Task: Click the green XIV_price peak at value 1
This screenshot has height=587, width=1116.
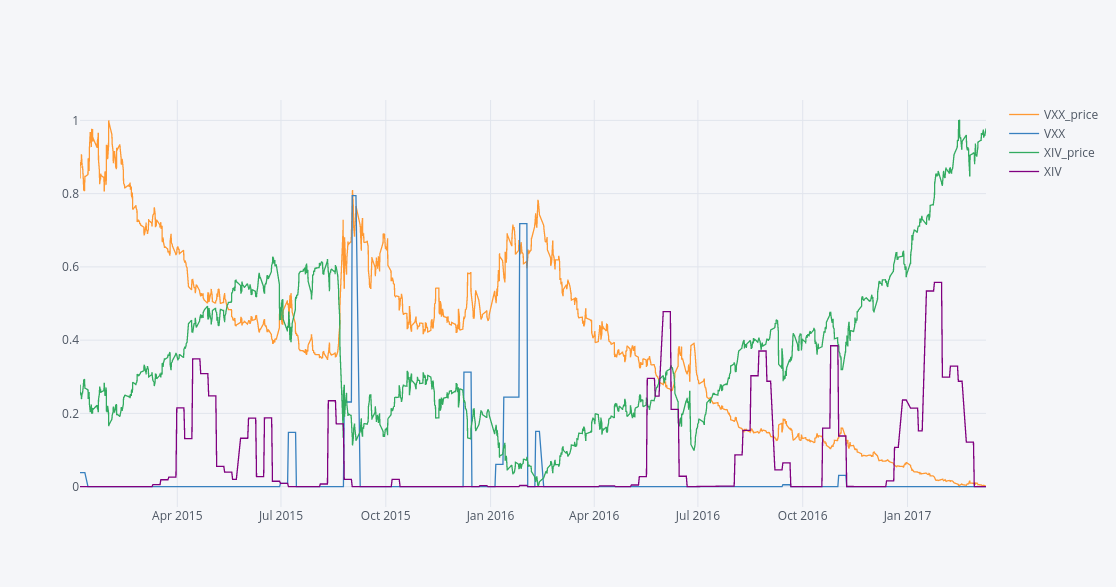Action: point(958,122)
